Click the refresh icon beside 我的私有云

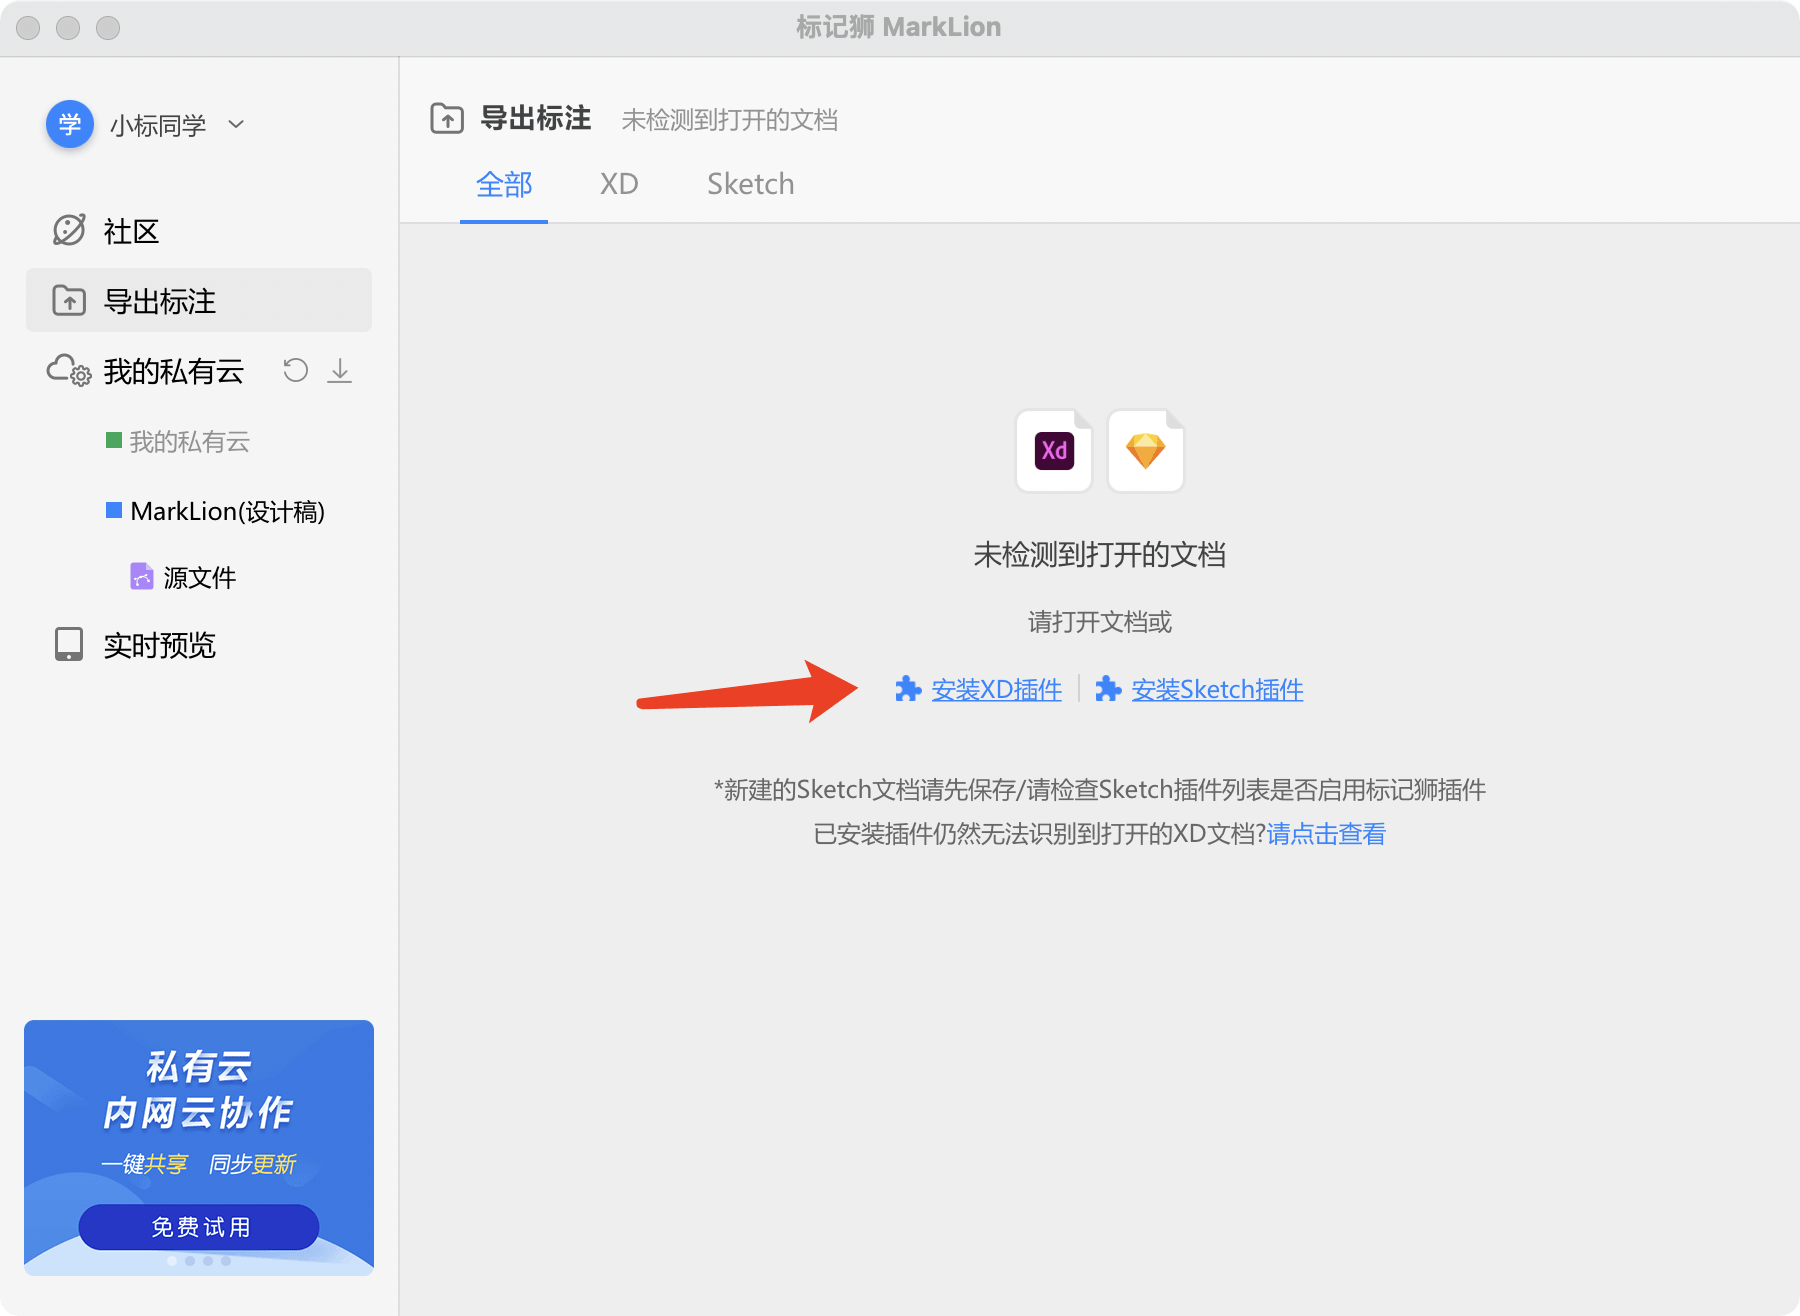[x=295, y=371]
